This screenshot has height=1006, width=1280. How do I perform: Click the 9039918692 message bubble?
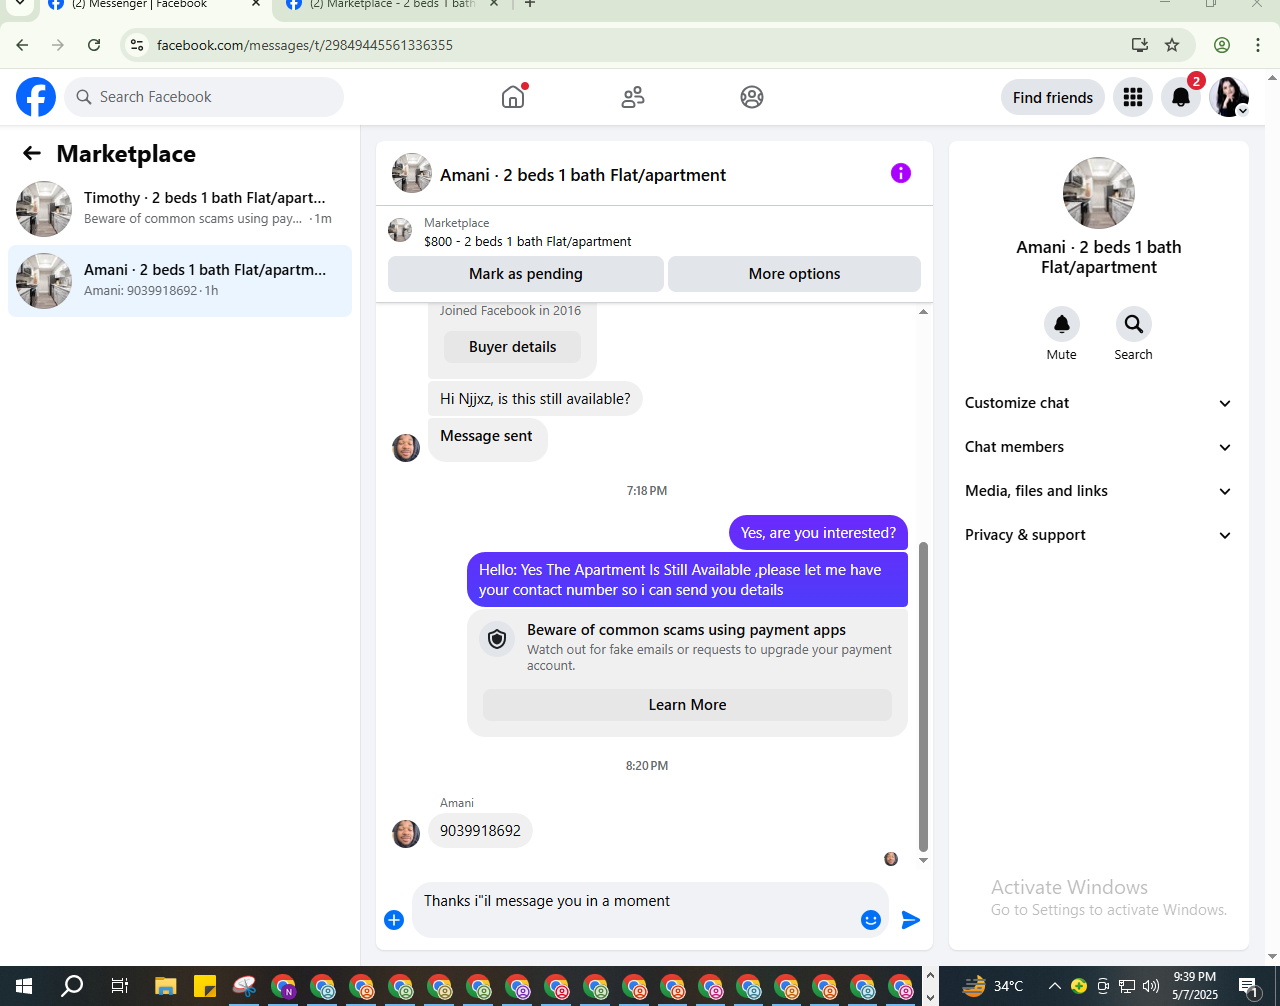pyautogui.click(x=480, y=831)
